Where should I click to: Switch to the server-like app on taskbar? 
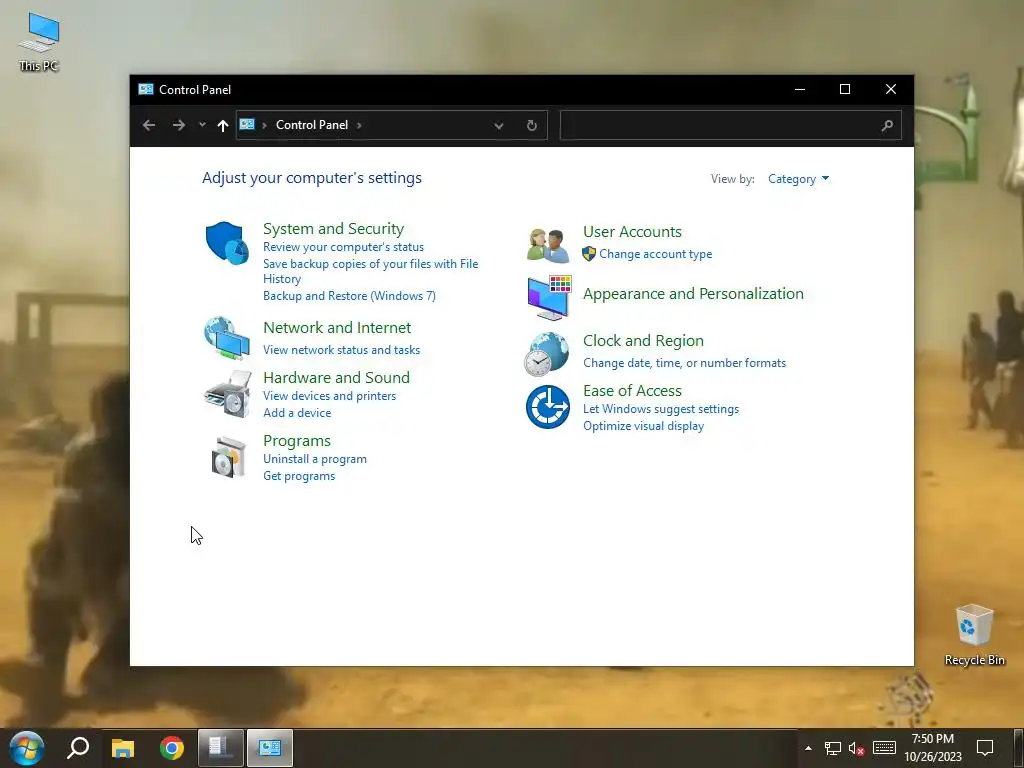[221, 748]
